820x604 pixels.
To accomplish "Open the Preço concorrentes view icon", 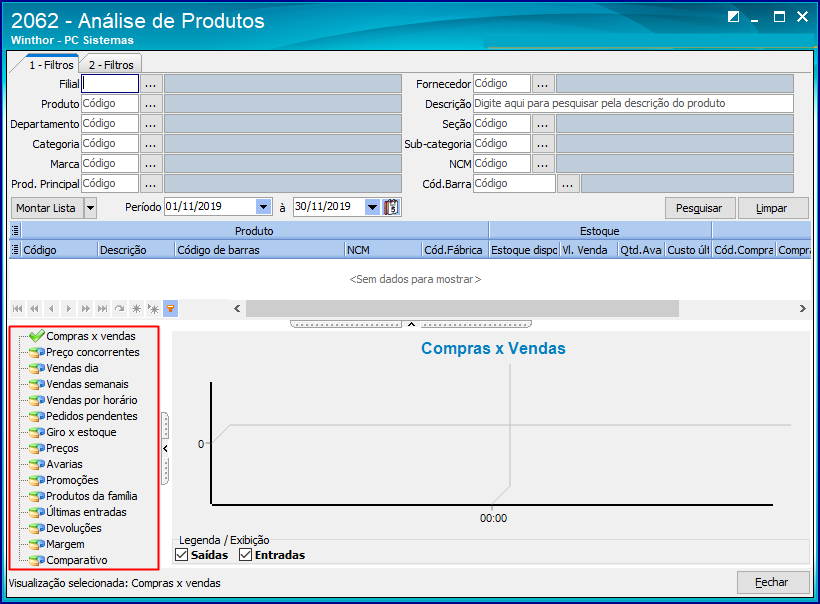I will pos(37,352).
